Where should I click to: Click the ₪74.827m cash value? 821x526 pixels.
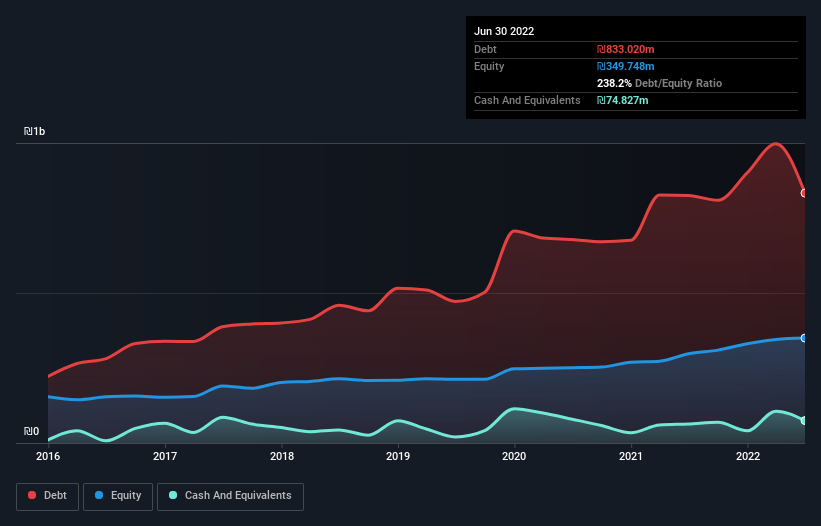coord(623,100)
